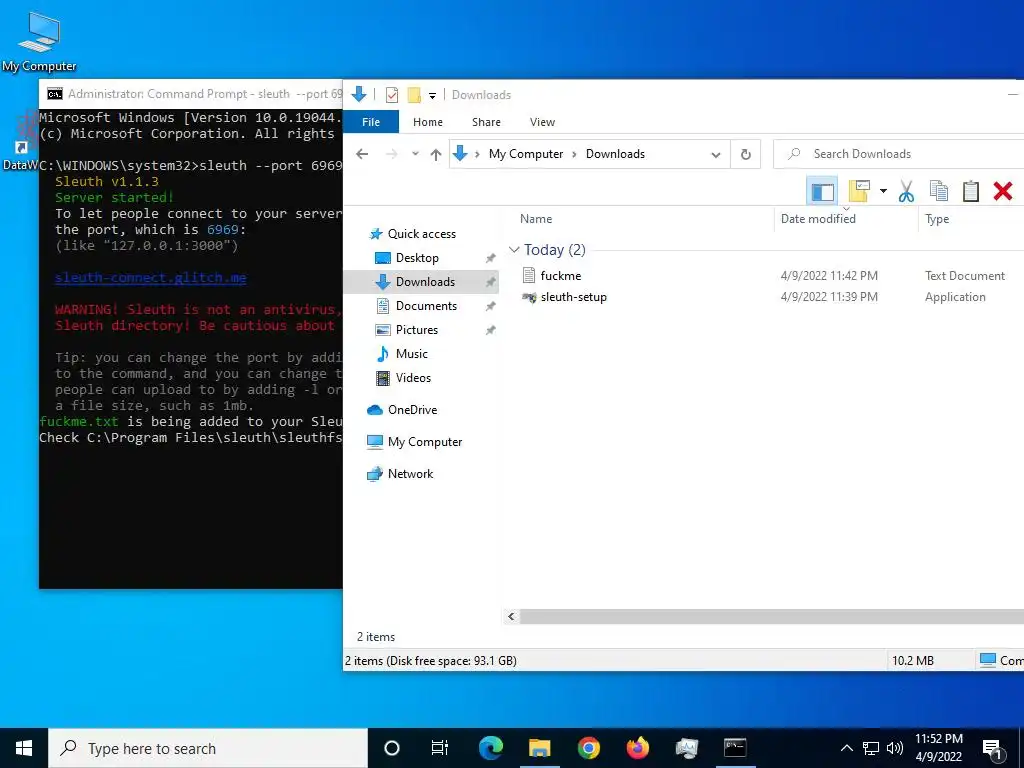The image size is (1024, 768).
Task: Open Documents in the navigation pane
Action: pos(426,306)
